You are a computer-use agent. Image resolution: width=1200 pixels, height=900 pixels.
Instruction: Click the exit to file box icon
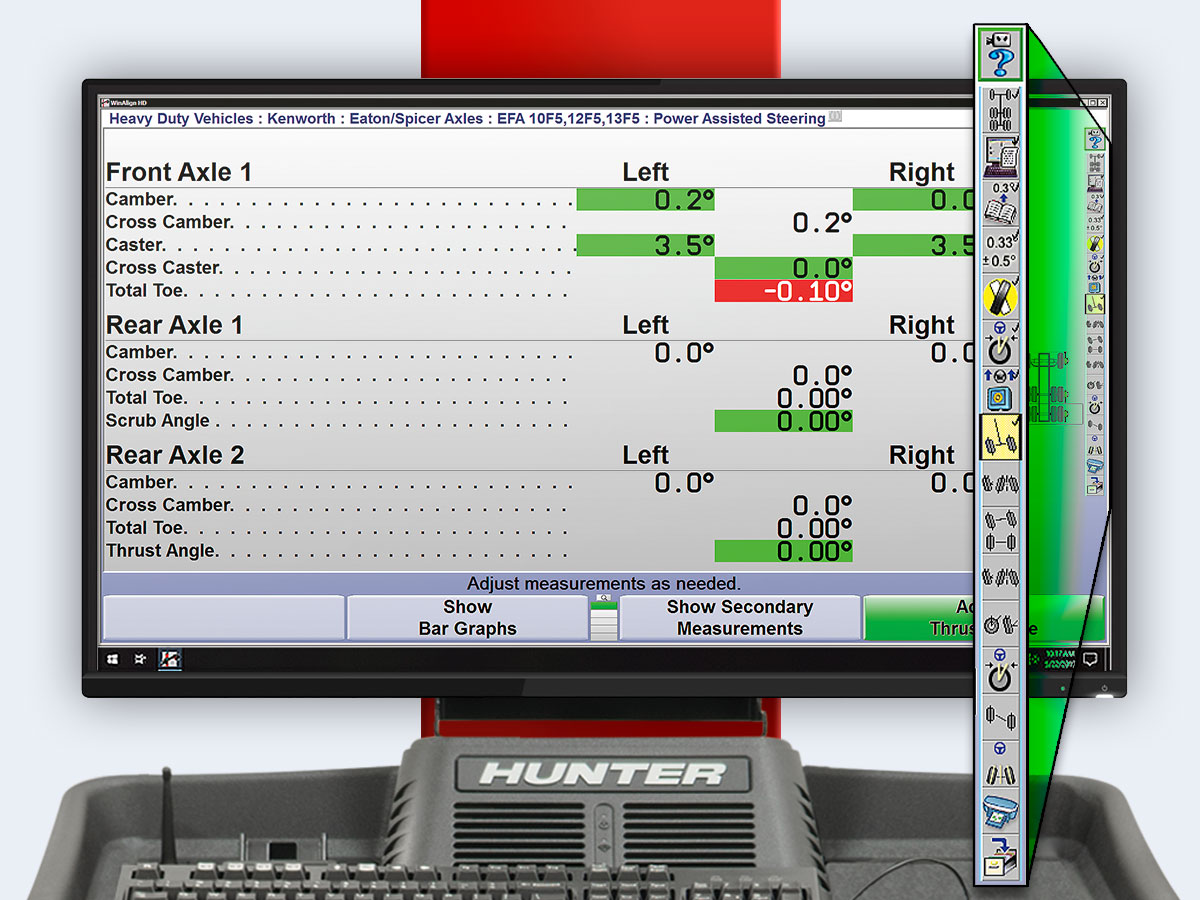999,858
